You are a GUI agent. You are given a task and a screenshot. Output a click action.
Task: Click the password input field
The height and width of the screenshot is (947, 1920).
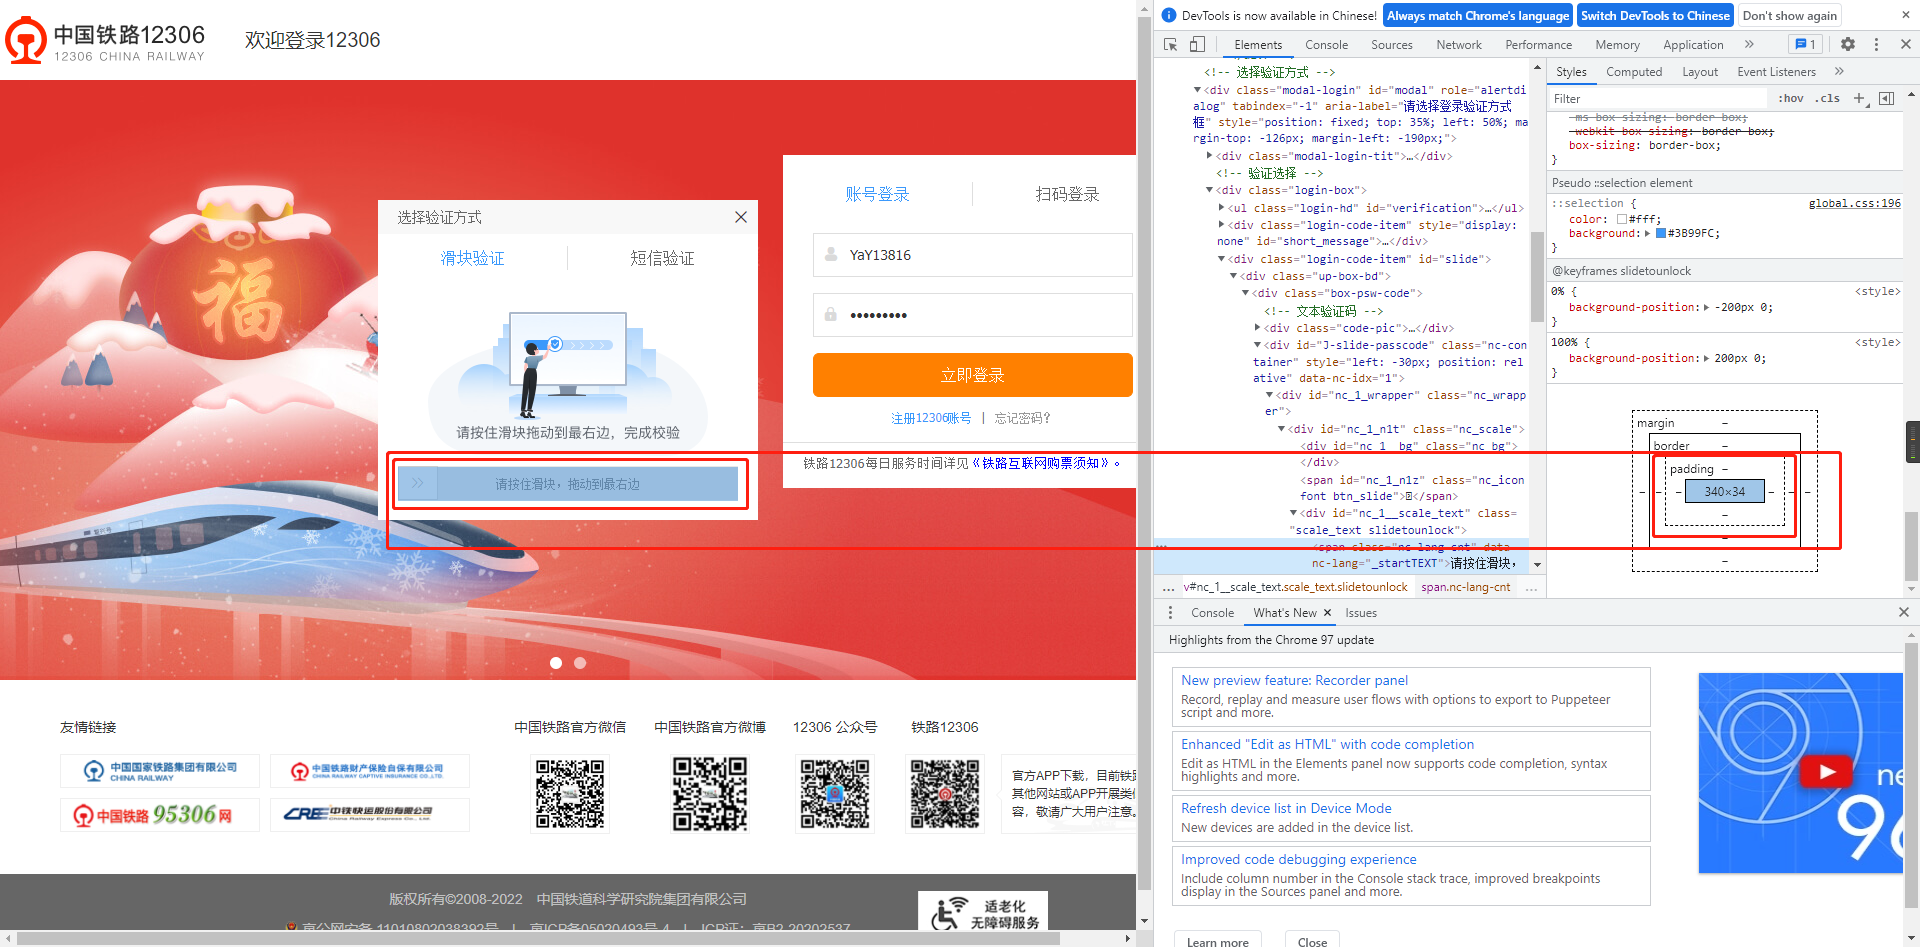971,314
